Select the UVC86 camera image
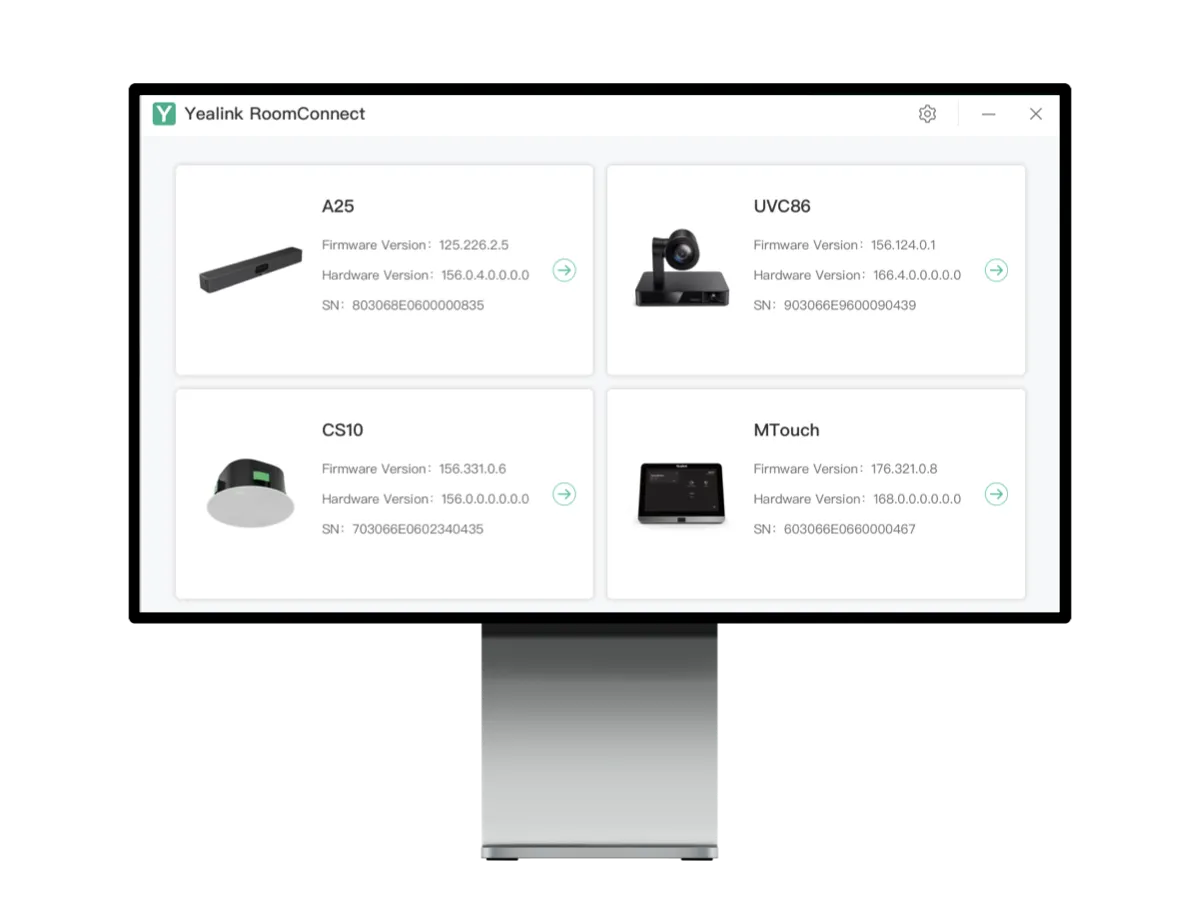1200x912 pixels. click(682, 267)
